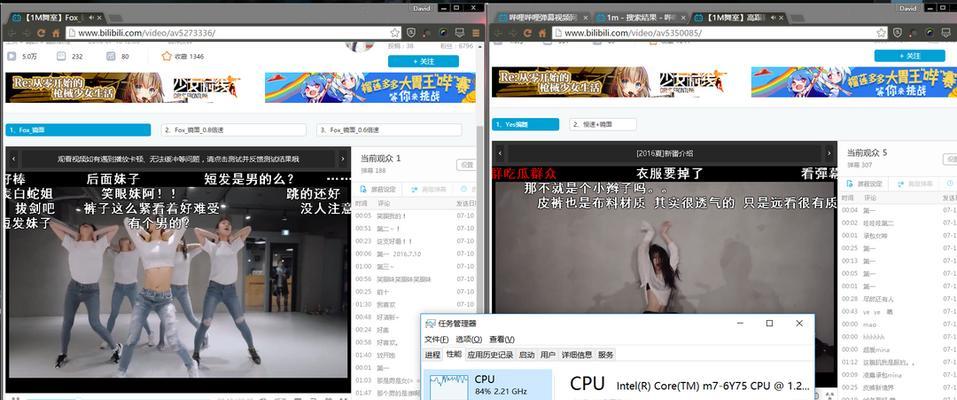957x400 pixels.
Task: Click 设置 button in left danmaku panel
Action: tap(466, 165)
